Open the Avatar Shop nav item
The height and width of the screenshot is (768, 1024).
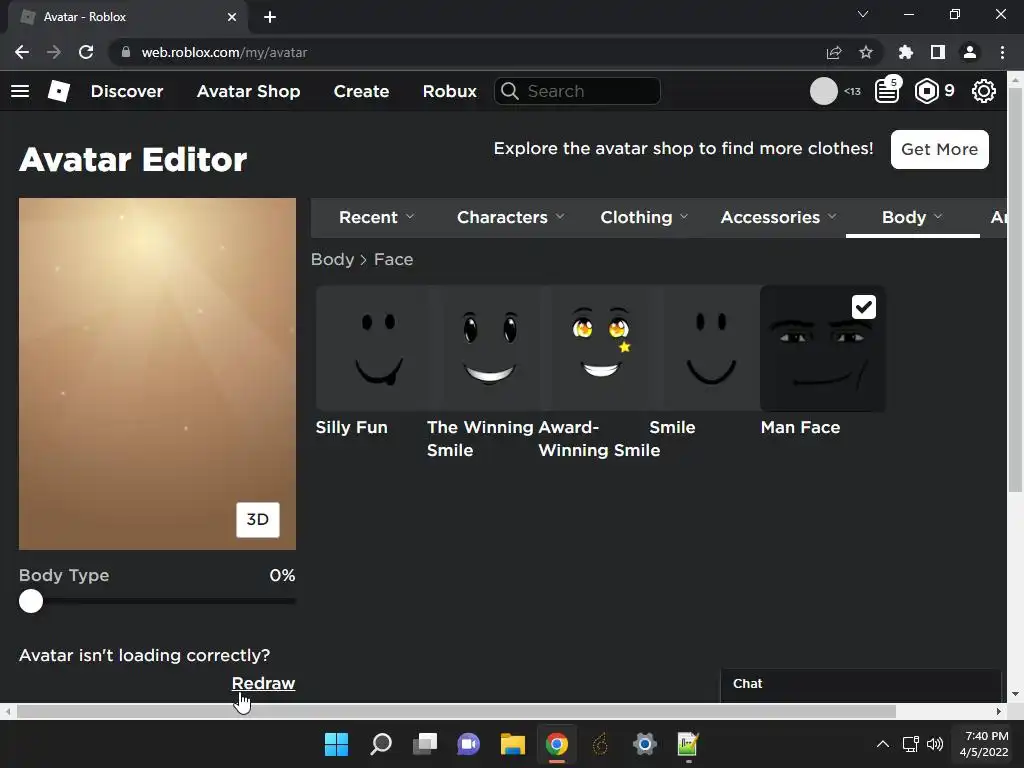[x=249, y=91]
